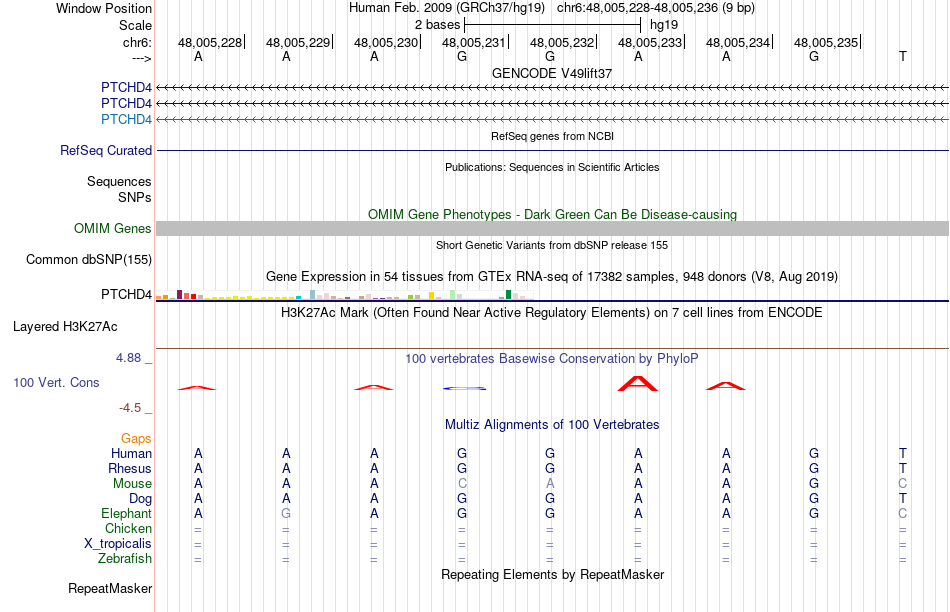The image size is (950, 612).
Task: Open the 'GENCODE V49lift37' track title
Action: click(x=552, y=73)
